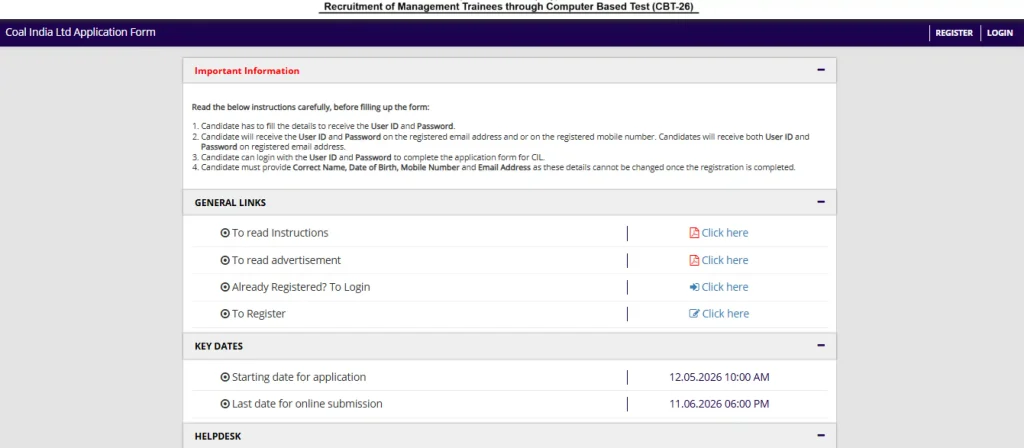This screenshot has width=1024, height=448.
Task: Click the PDF icon for read advertisement
Action: pyautogui.click(x=694, y=260)
